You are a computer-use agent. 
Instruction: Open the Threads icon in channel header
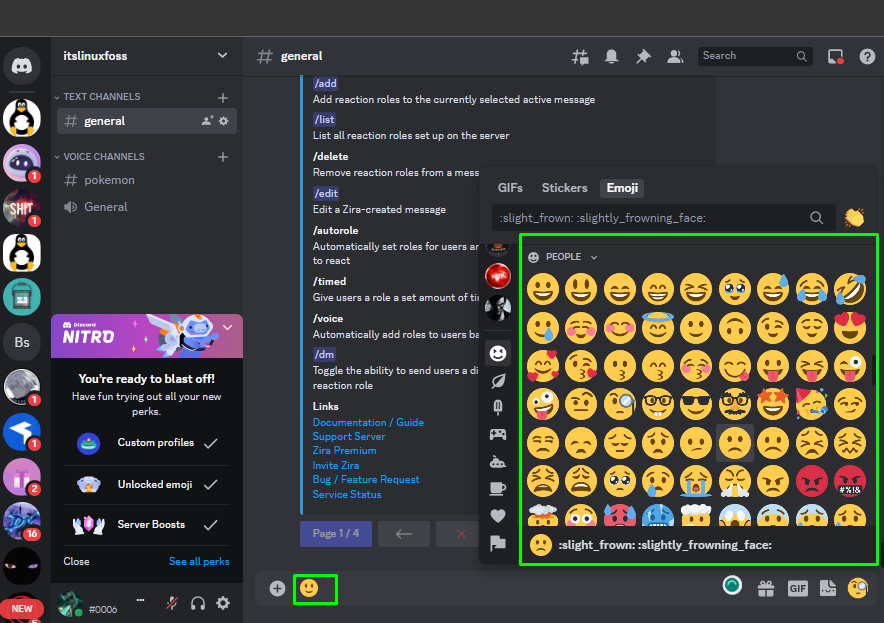tap(580, 56)
